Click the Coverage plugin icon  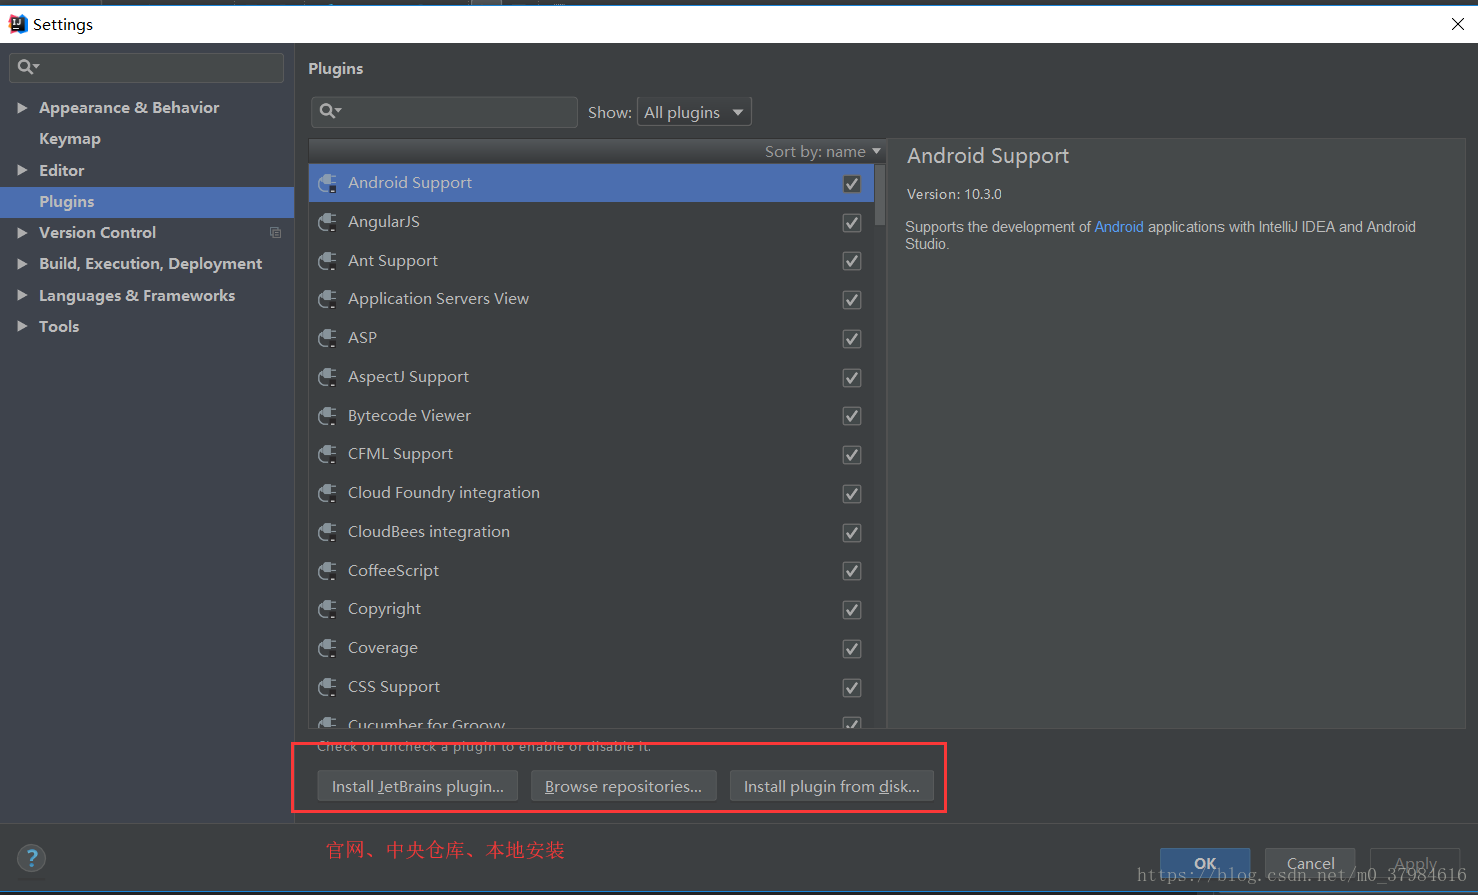(x=327, y=648)
